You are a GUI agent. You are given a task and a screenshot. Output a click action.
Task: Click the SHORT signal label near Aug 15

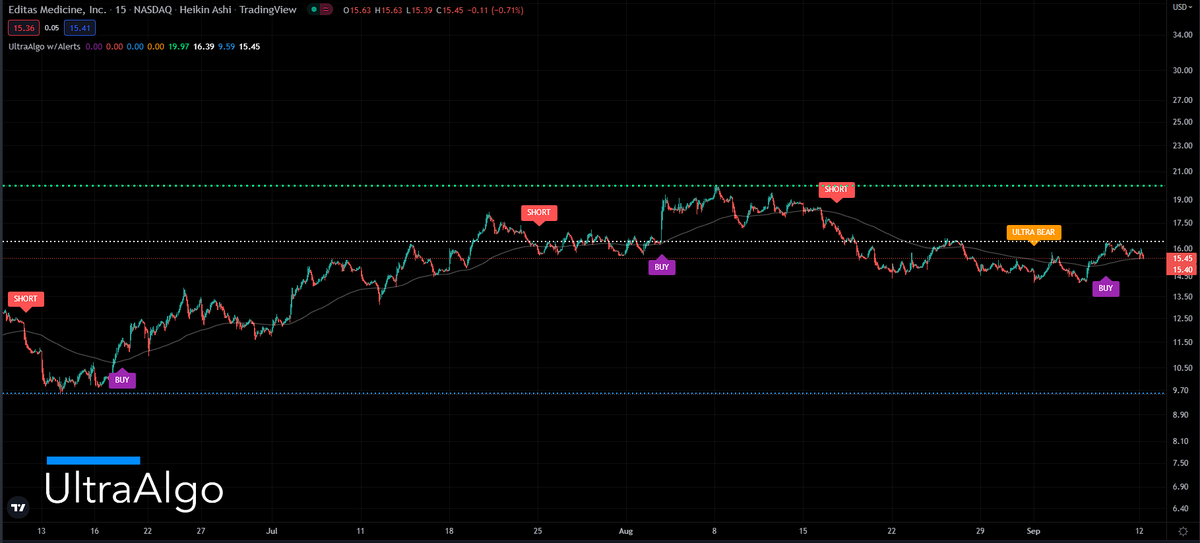[835, 189]
